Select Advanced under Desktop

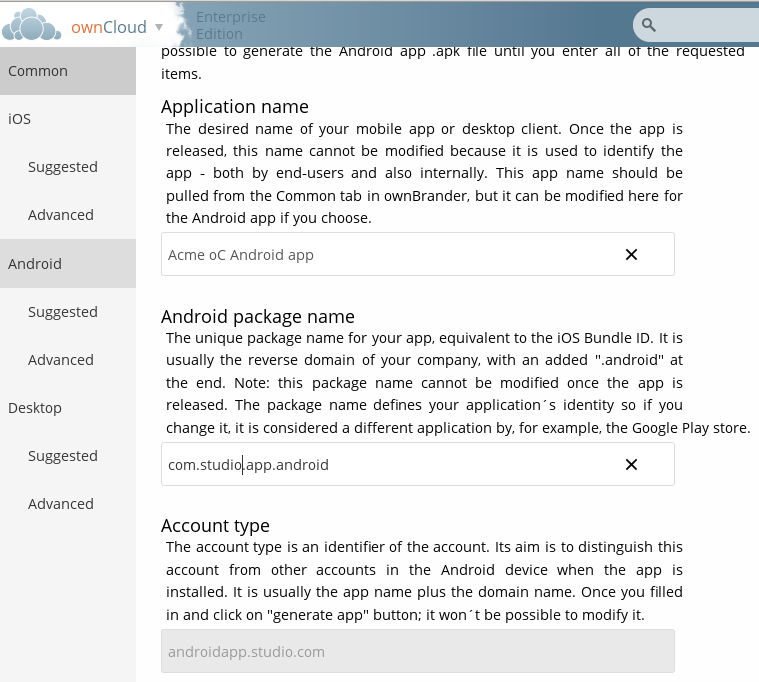61,504
